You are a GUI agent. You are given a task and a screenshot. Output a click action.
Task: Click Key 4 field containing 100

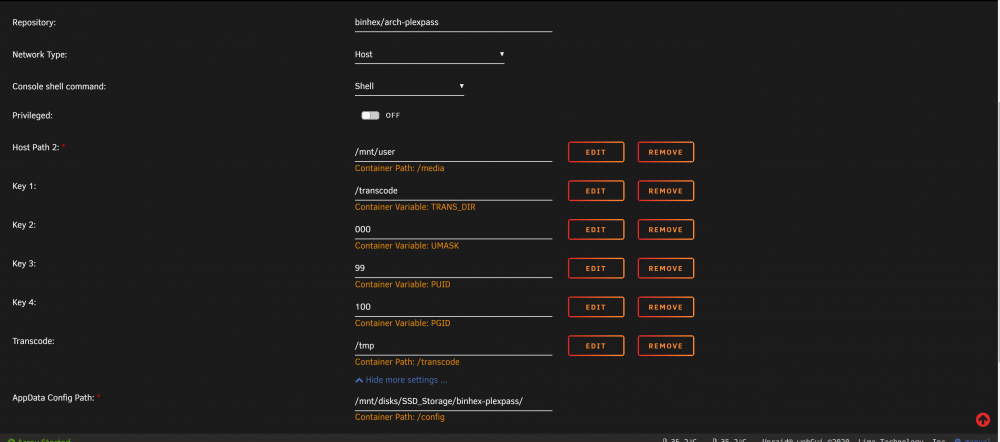pyautogui.click(x=453, y=307)
